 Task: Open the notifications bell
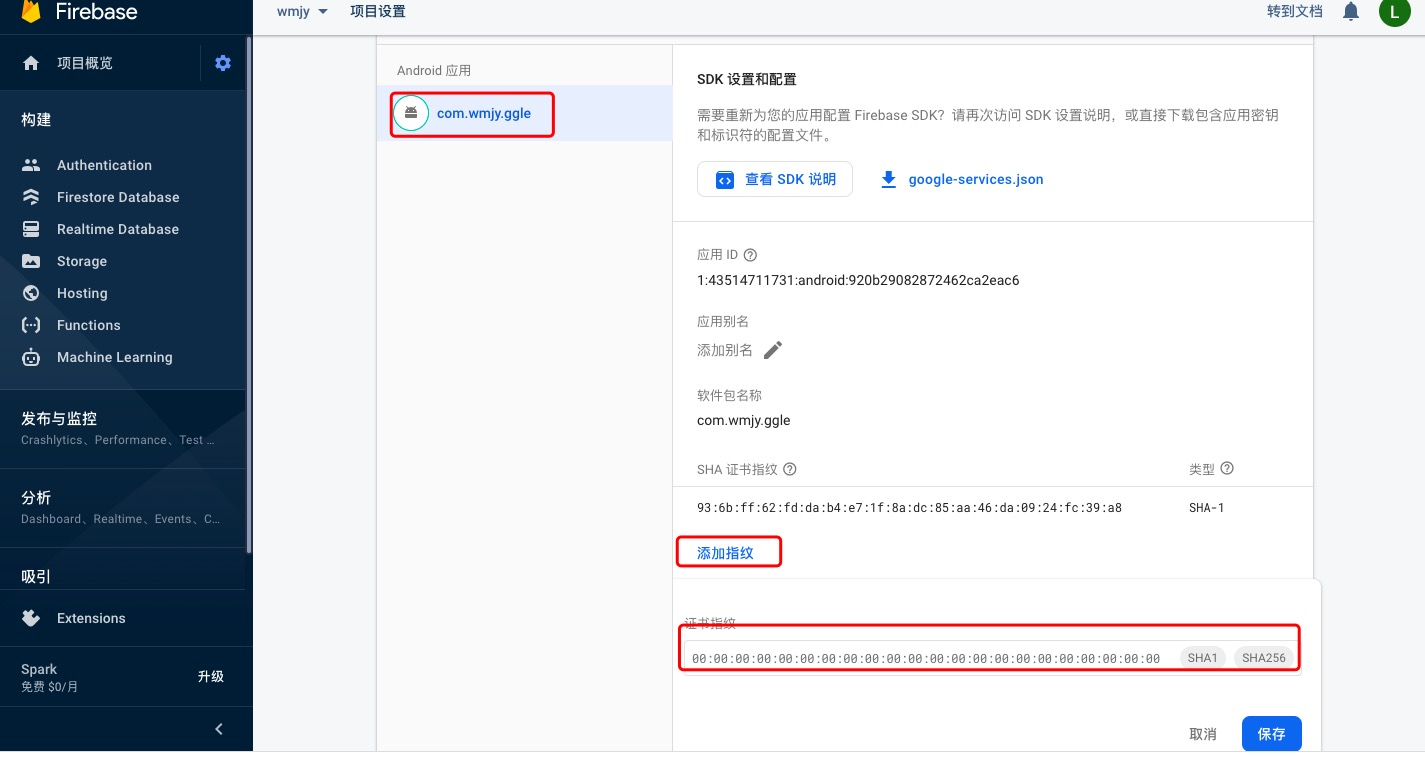pos(1350,11)
